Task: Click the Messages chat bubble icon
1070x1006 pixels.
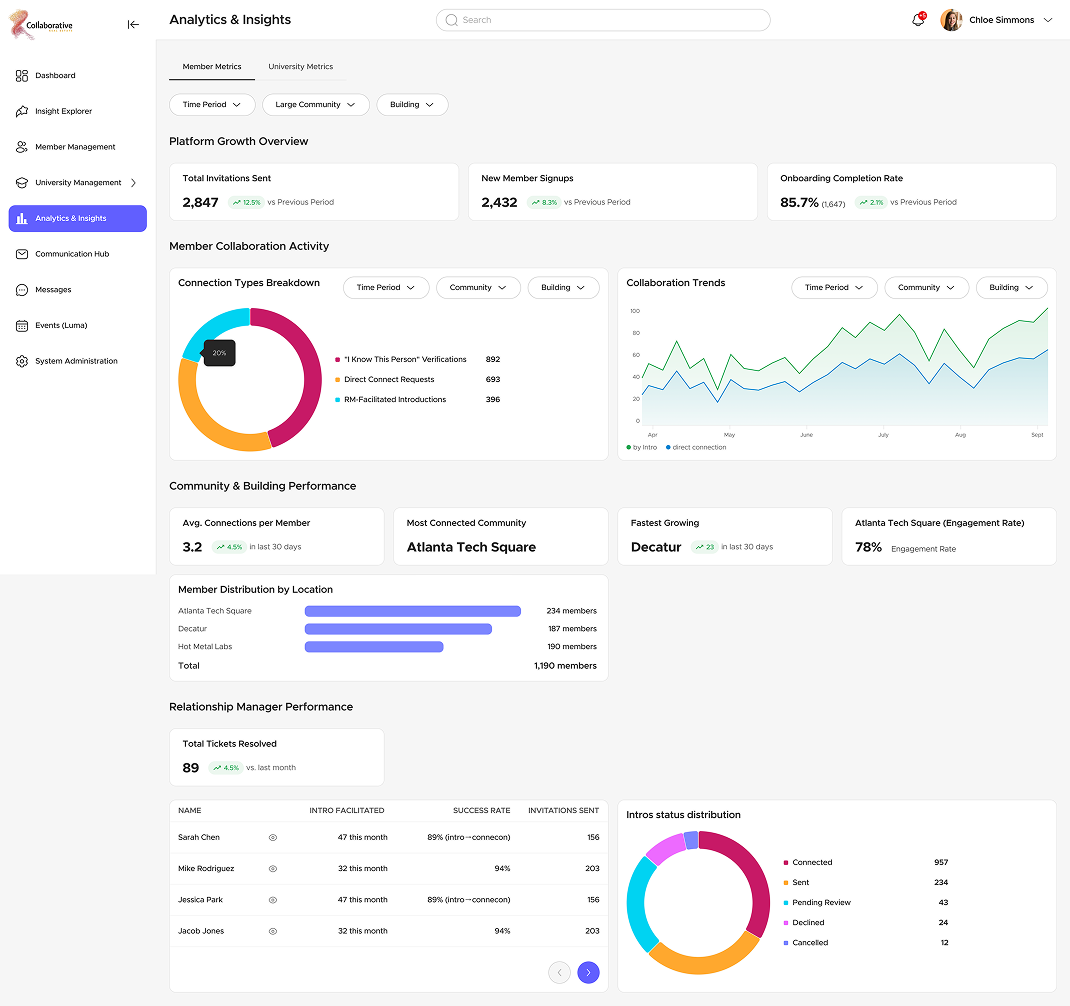Action: coord(22,289)
